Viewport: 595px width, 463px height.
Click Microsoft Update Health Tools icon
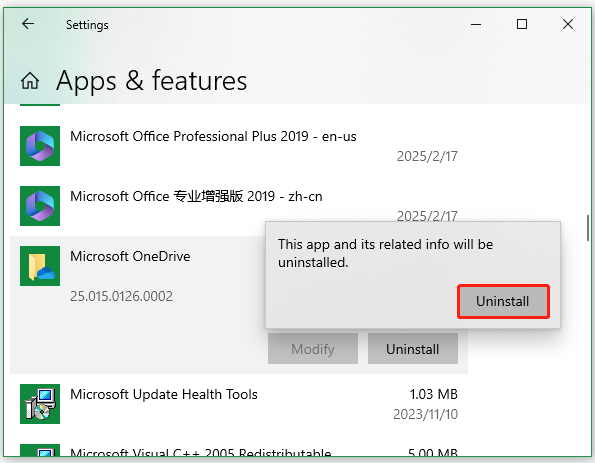(x=40, y=404)
